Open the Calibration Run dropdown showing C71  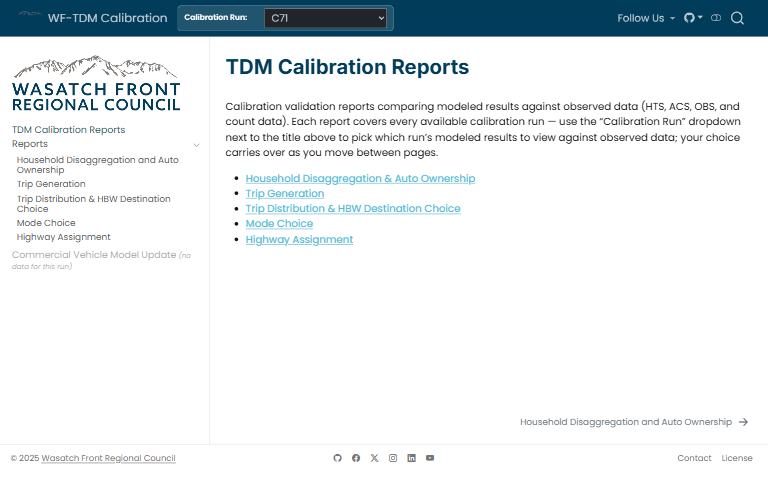click(x=325, y=18)
